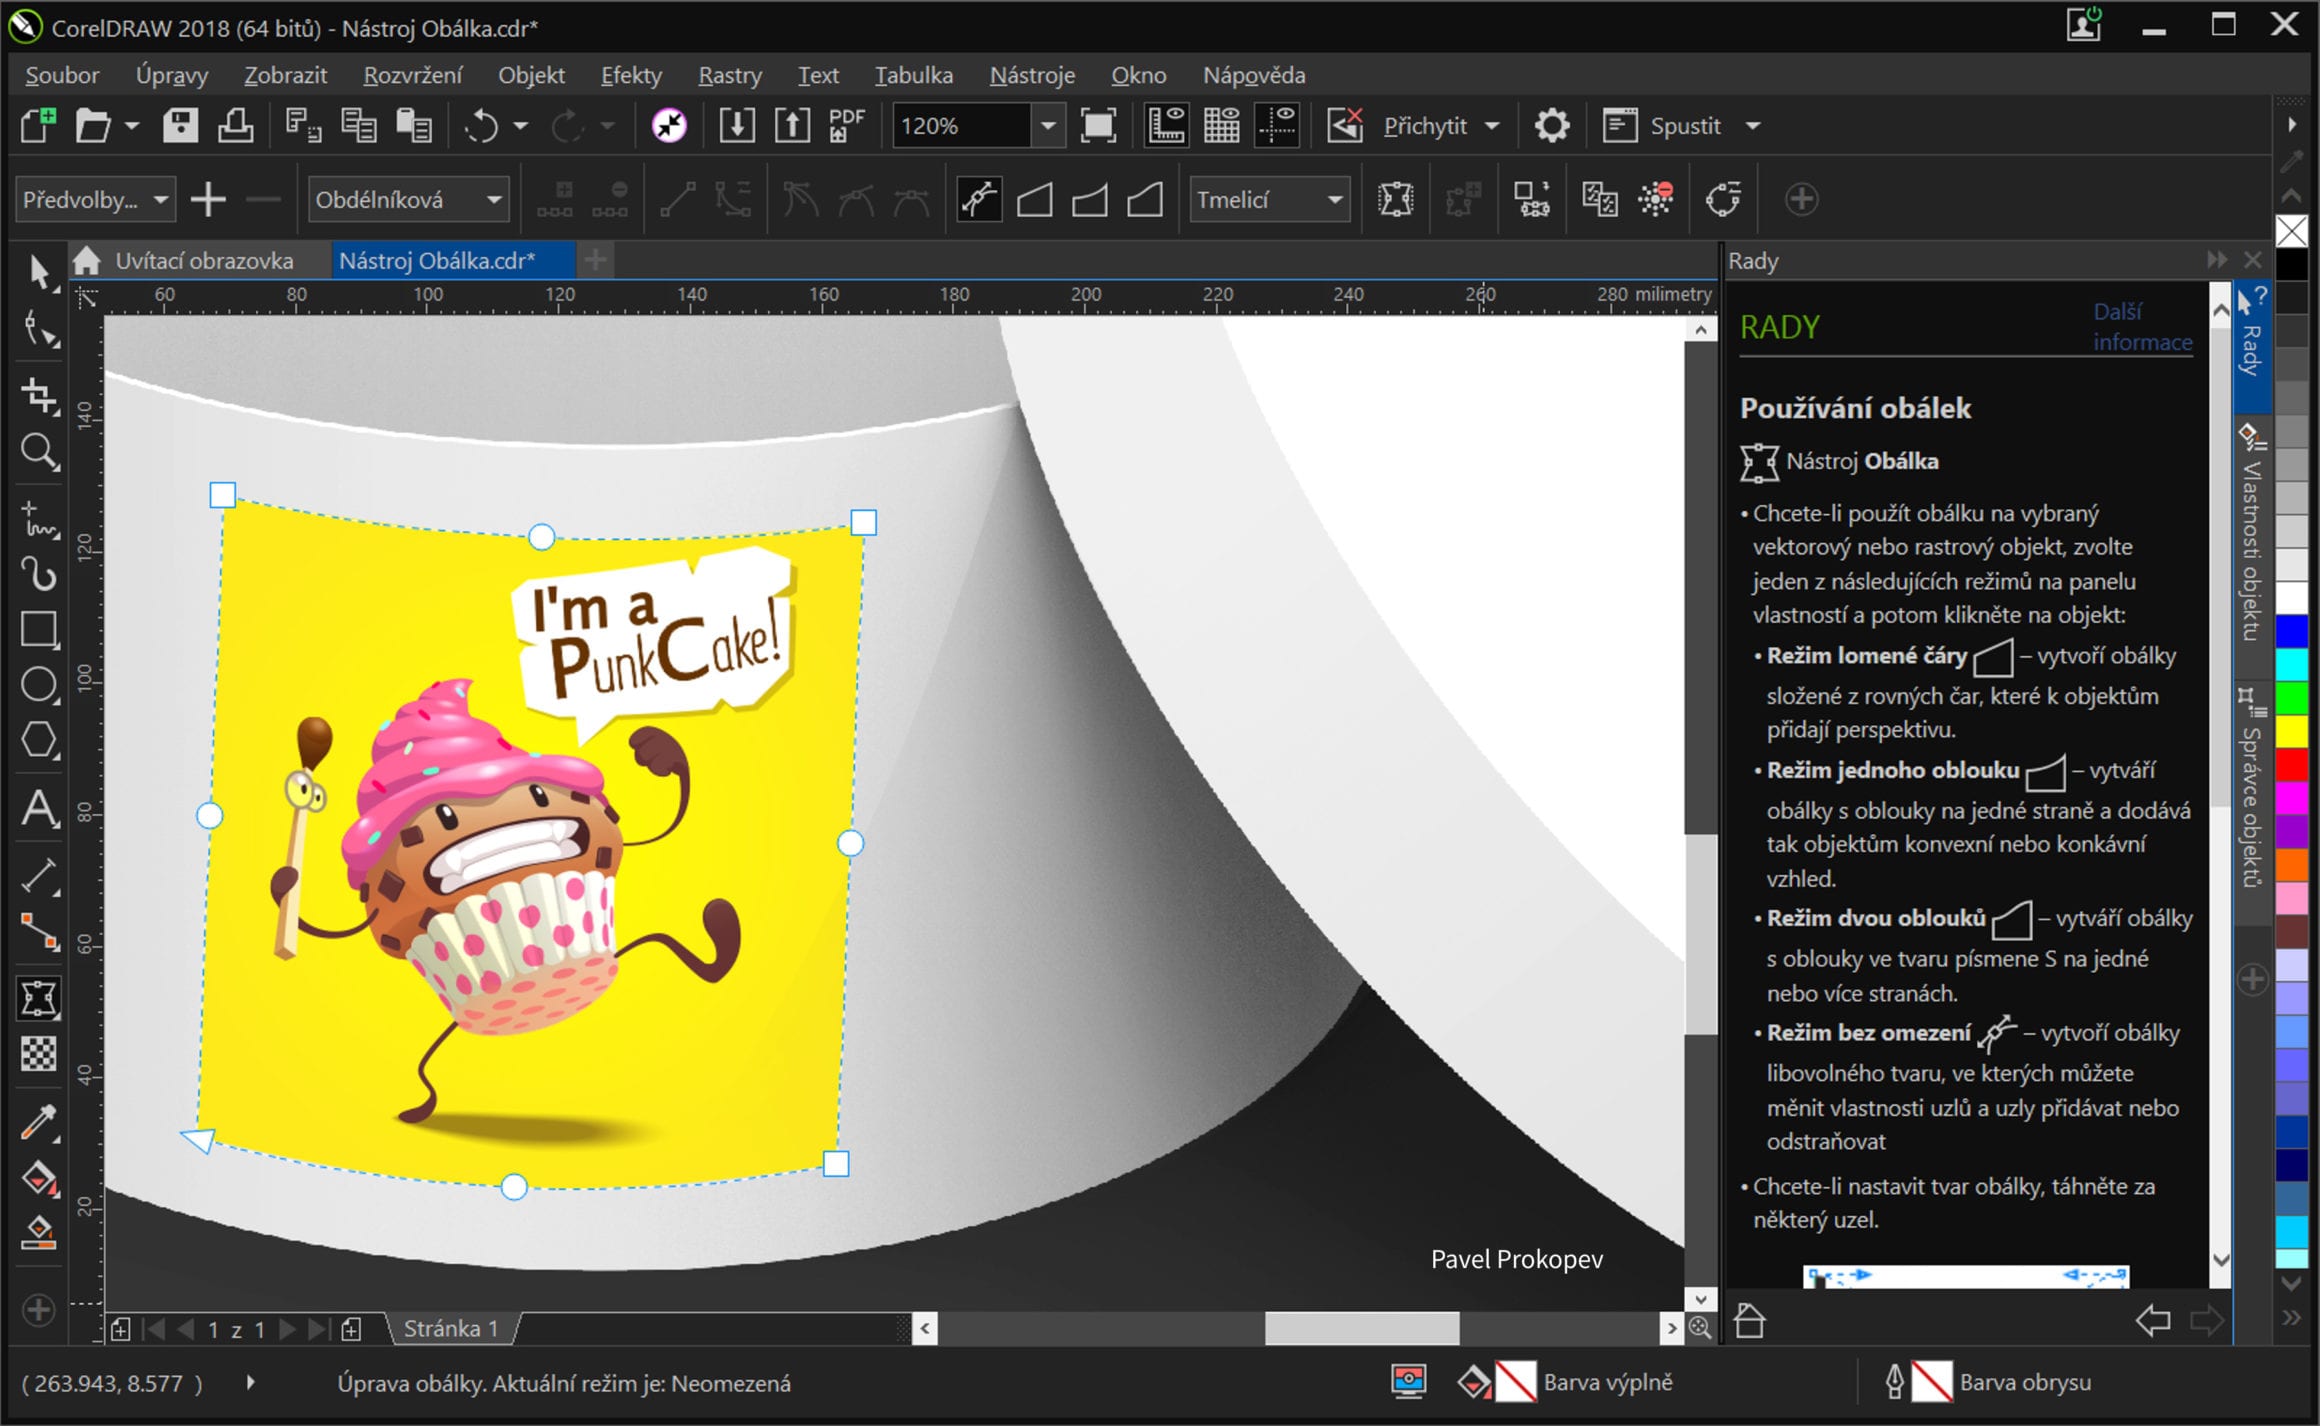Select the Eyedropper tool in the toolbox
The height and width of the screenshot is (1426, 2320).
pyautogui.click(x=40, y=1122)
